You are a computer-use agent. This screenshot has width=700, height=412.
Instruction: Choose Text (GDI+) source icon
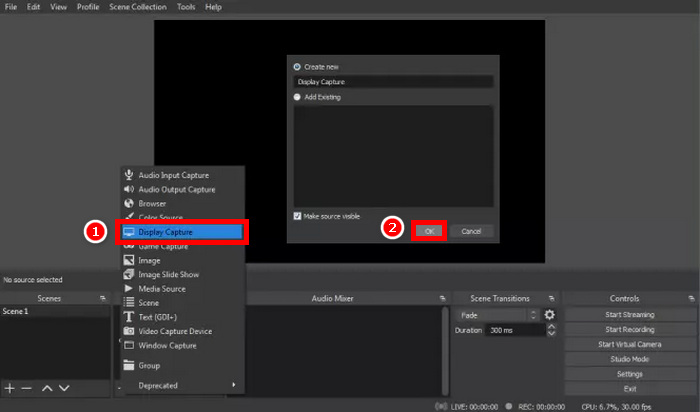click(x=128, y=317)
